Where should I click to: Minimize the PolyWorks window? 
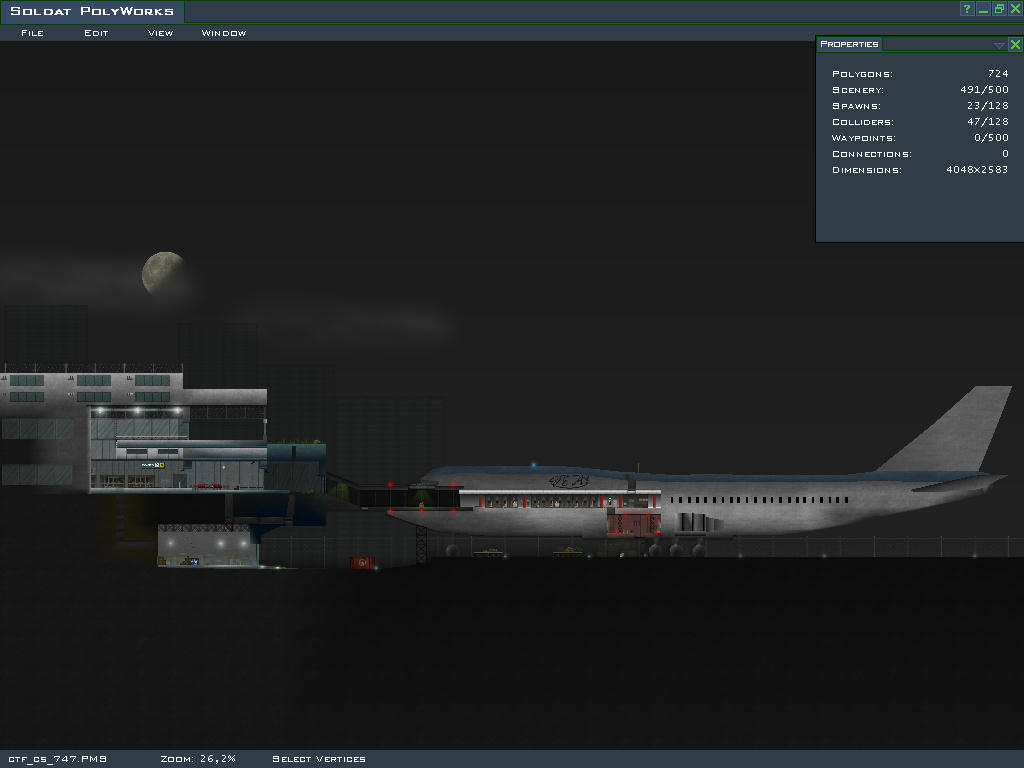983,9
